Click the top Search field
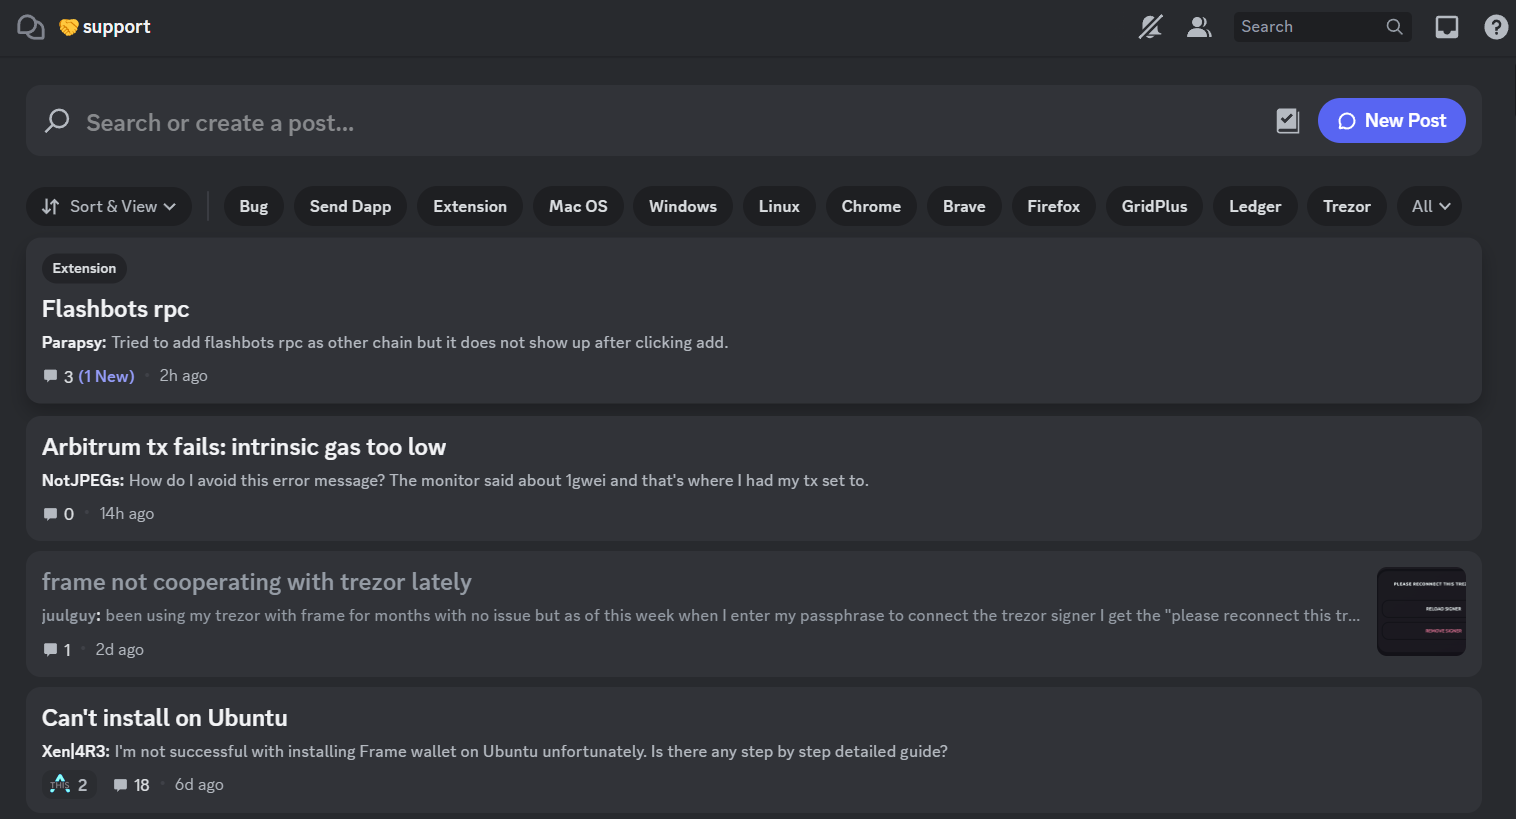This screenshot has height=819, width=1516. [1322, 27]
